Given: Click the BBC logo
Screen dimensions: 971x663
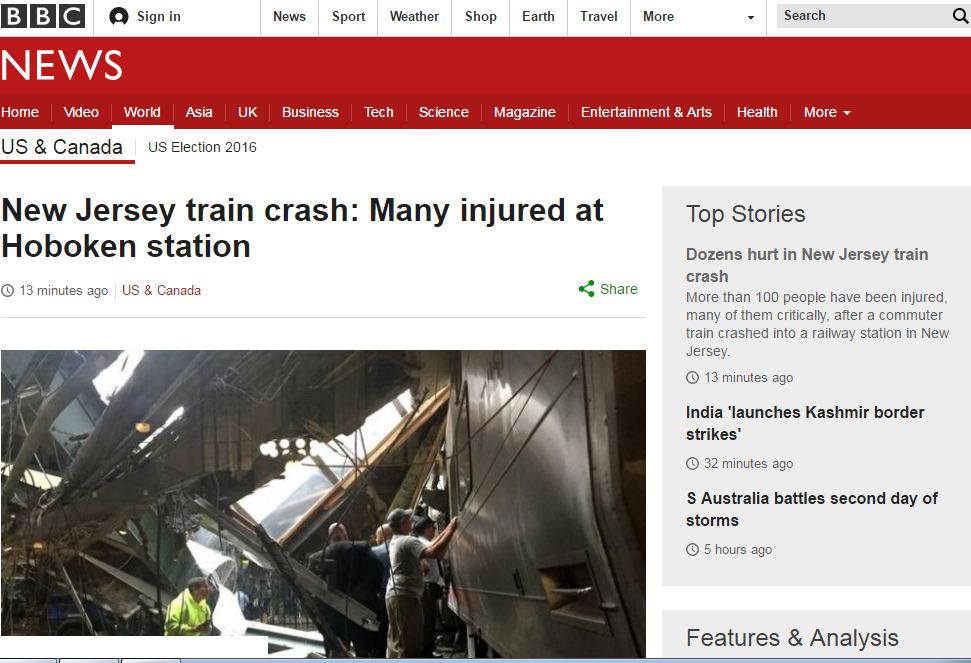Looking at the screenshot, I should point(42,16).
